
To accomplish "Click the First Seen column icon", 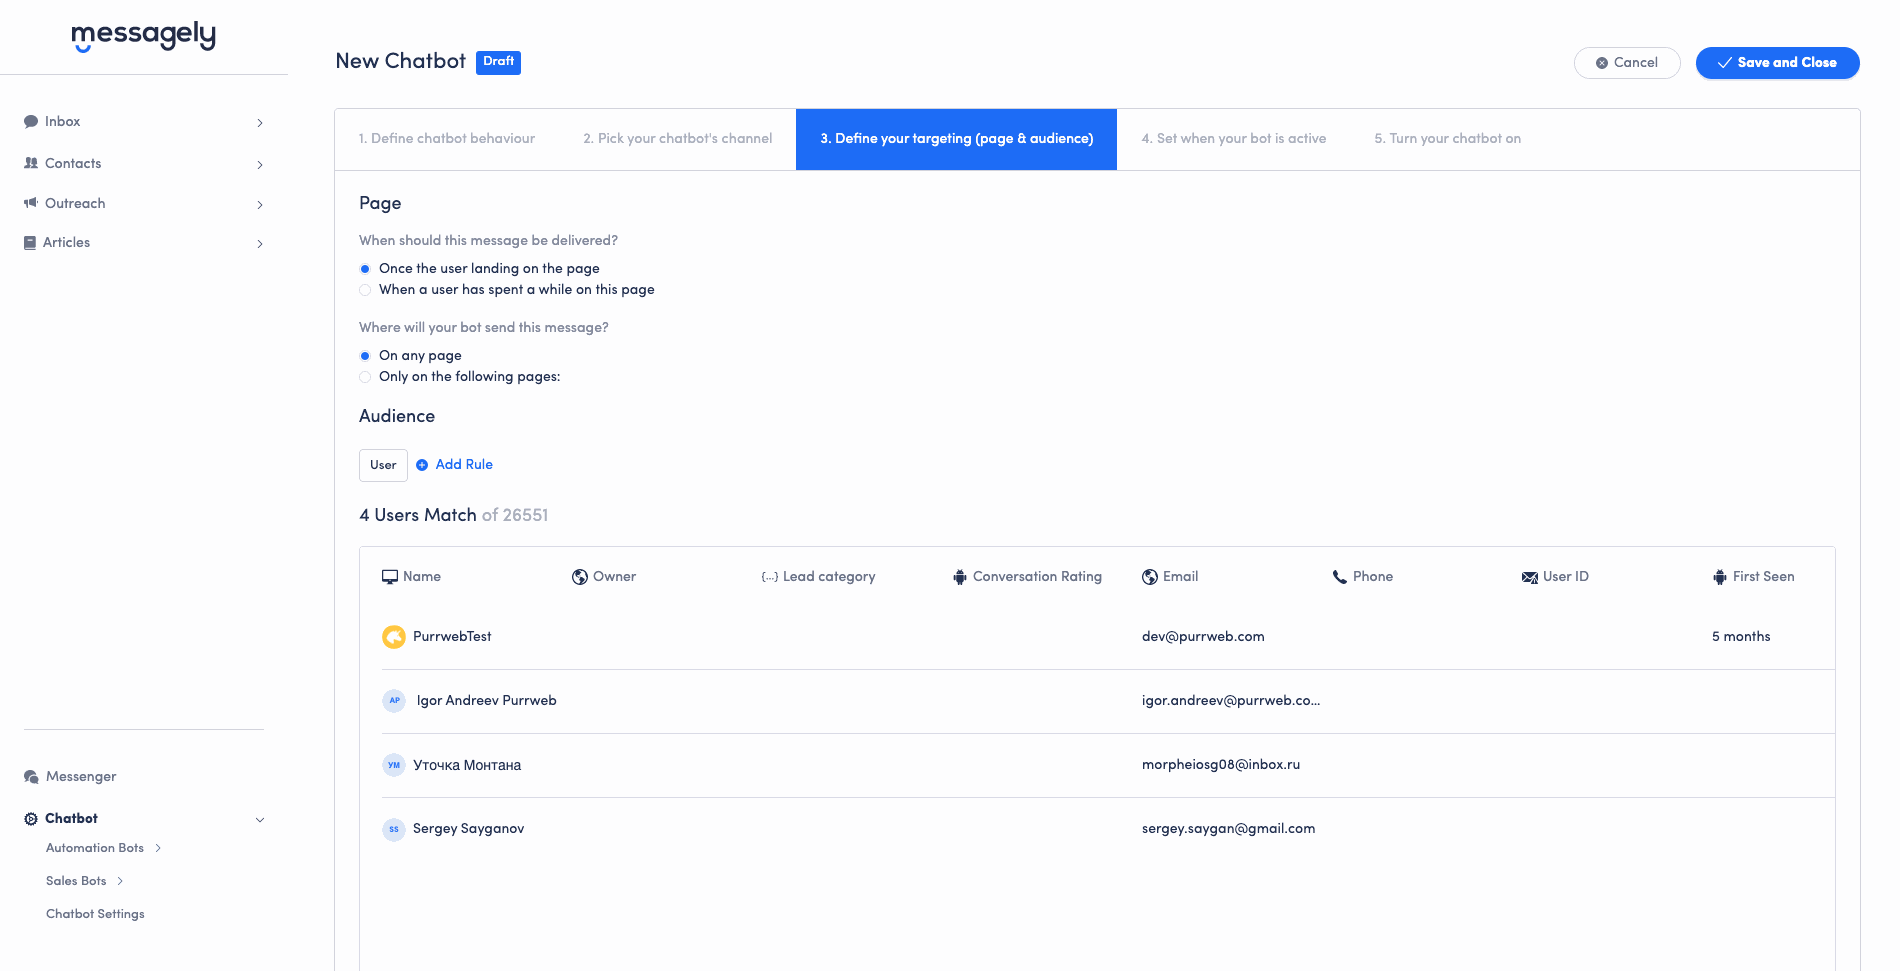I will [1720, 577].
